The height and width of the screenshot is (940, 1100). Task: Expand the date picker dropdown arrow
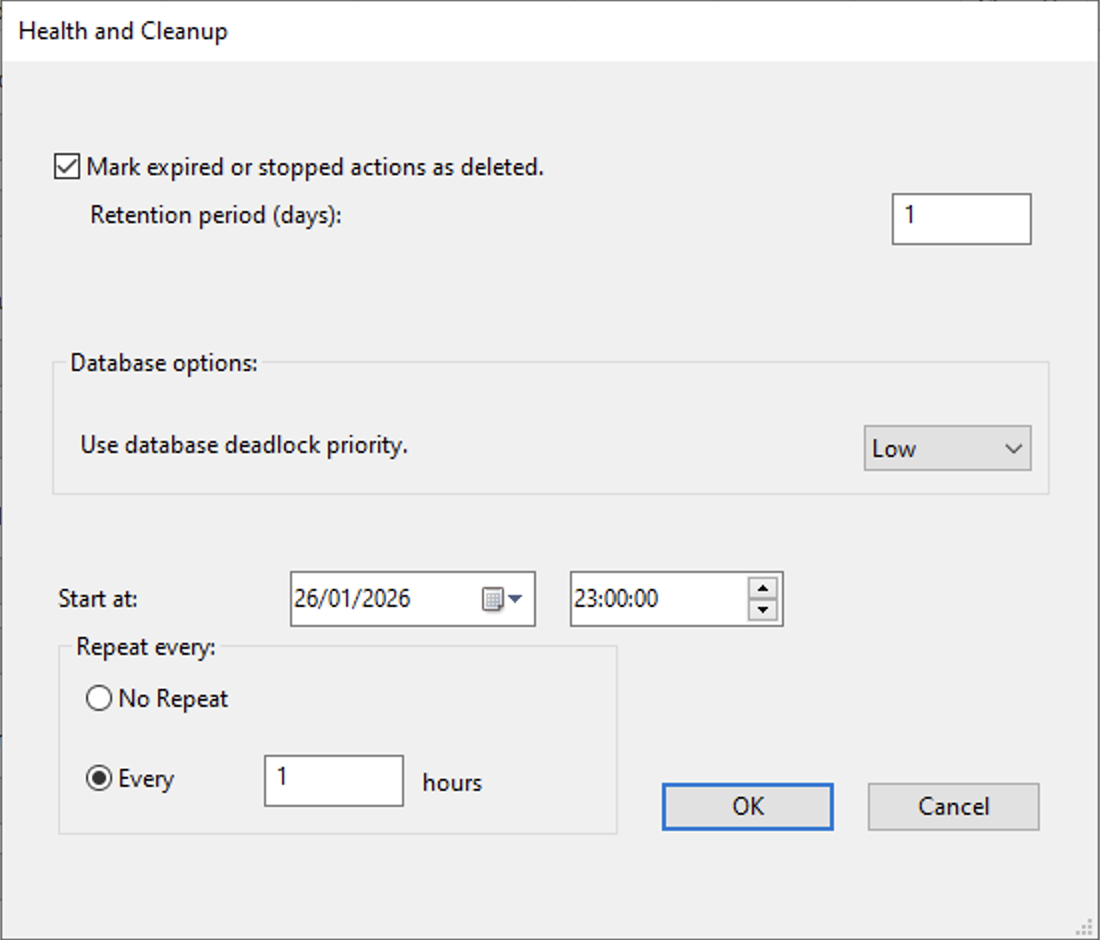click(x=516, y=599)
